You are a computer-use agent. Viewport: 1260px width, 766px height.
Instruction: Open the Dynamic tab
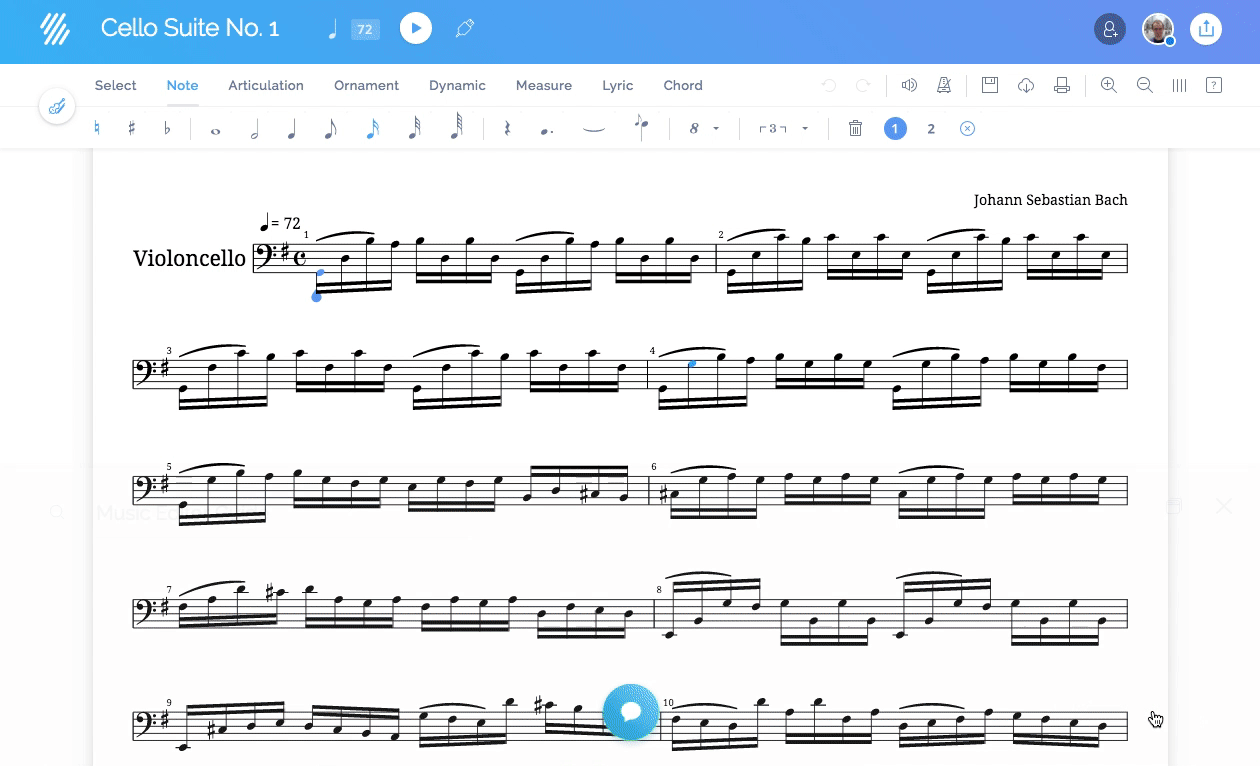[x=457, y=86]
